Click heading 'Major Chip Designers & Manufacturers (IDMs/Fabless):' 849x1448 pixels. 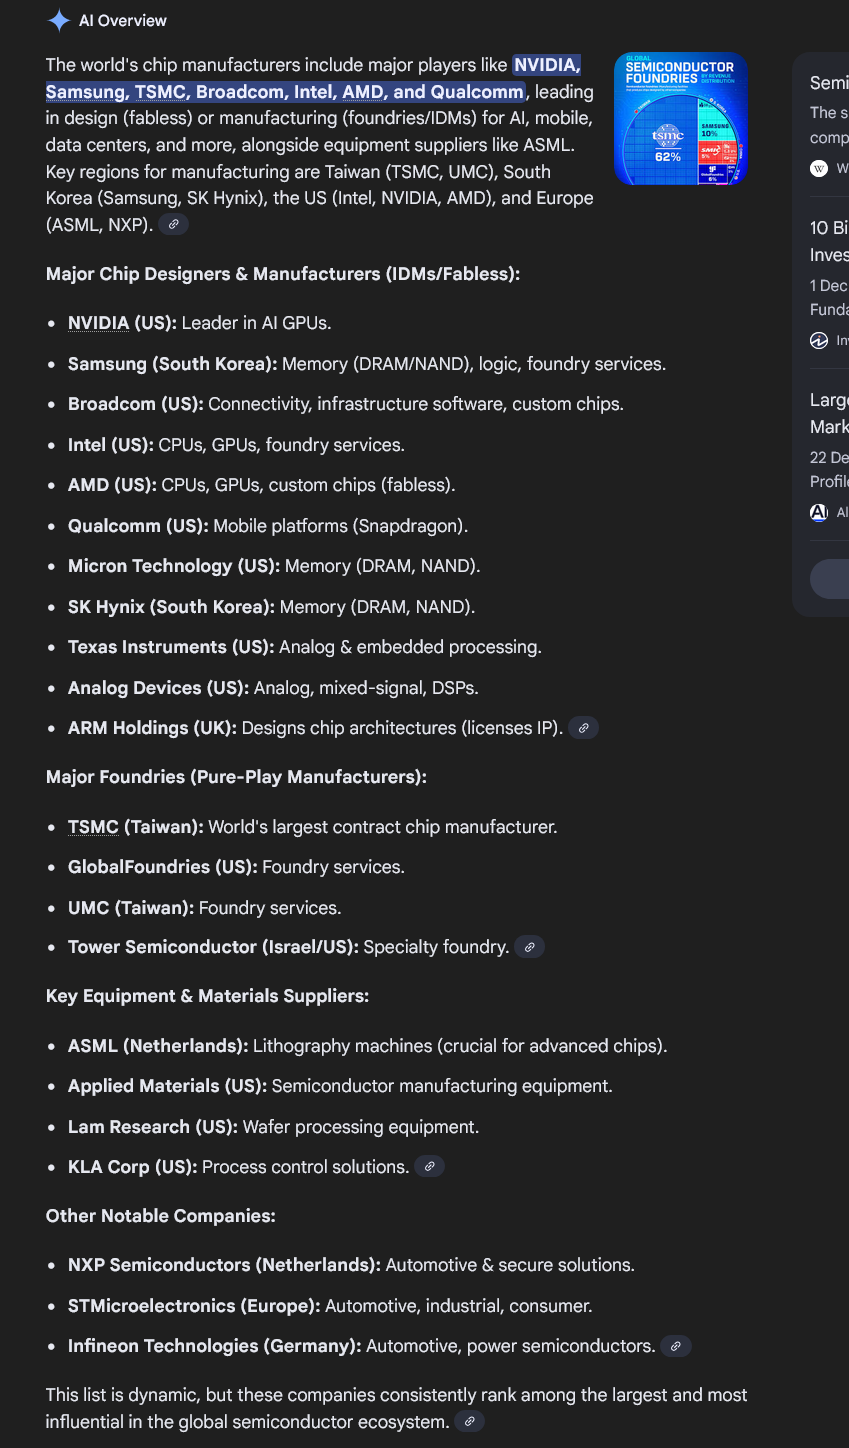point(283,274)
